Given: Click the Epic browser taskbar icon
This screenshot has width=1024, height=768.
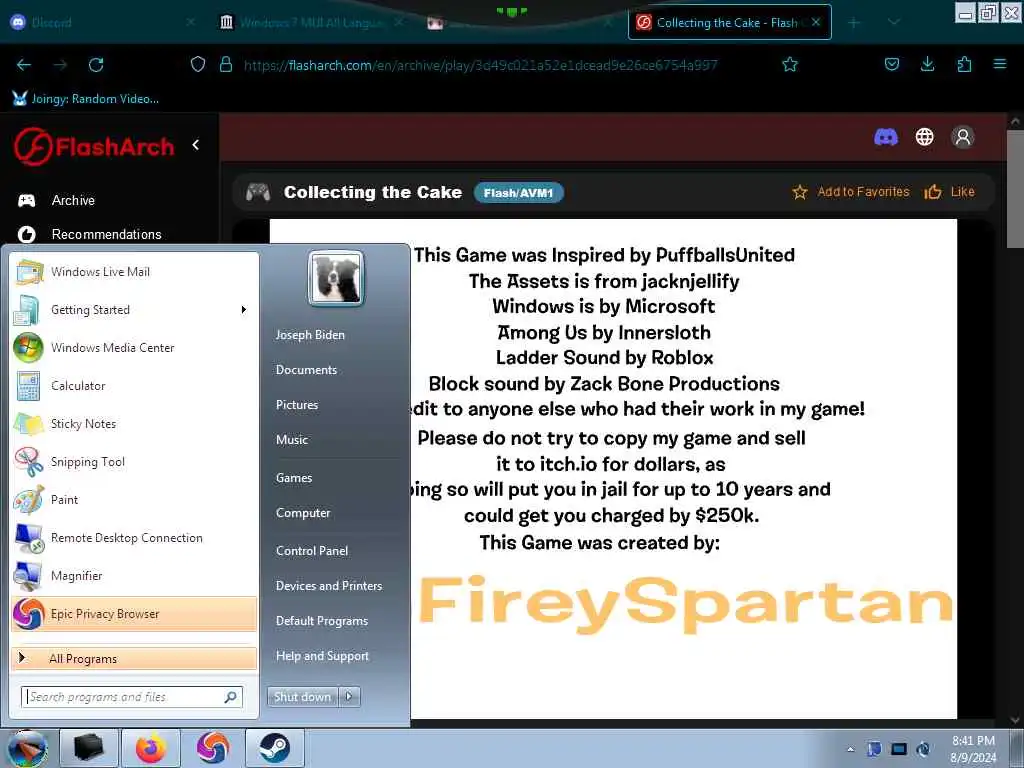Looking at the screenshot, I should click(213, 748).
